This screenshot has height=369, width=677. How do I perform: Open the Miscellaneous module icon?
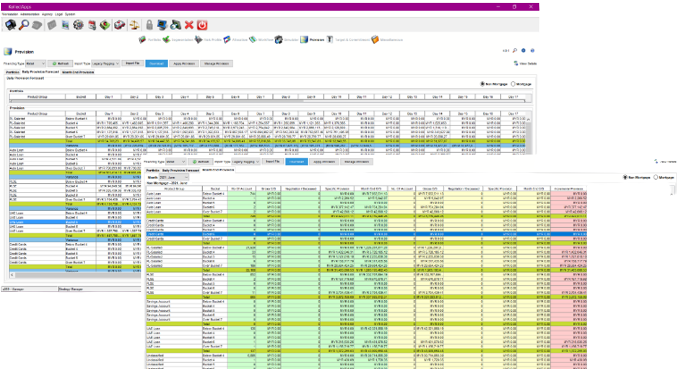[375, 40]
